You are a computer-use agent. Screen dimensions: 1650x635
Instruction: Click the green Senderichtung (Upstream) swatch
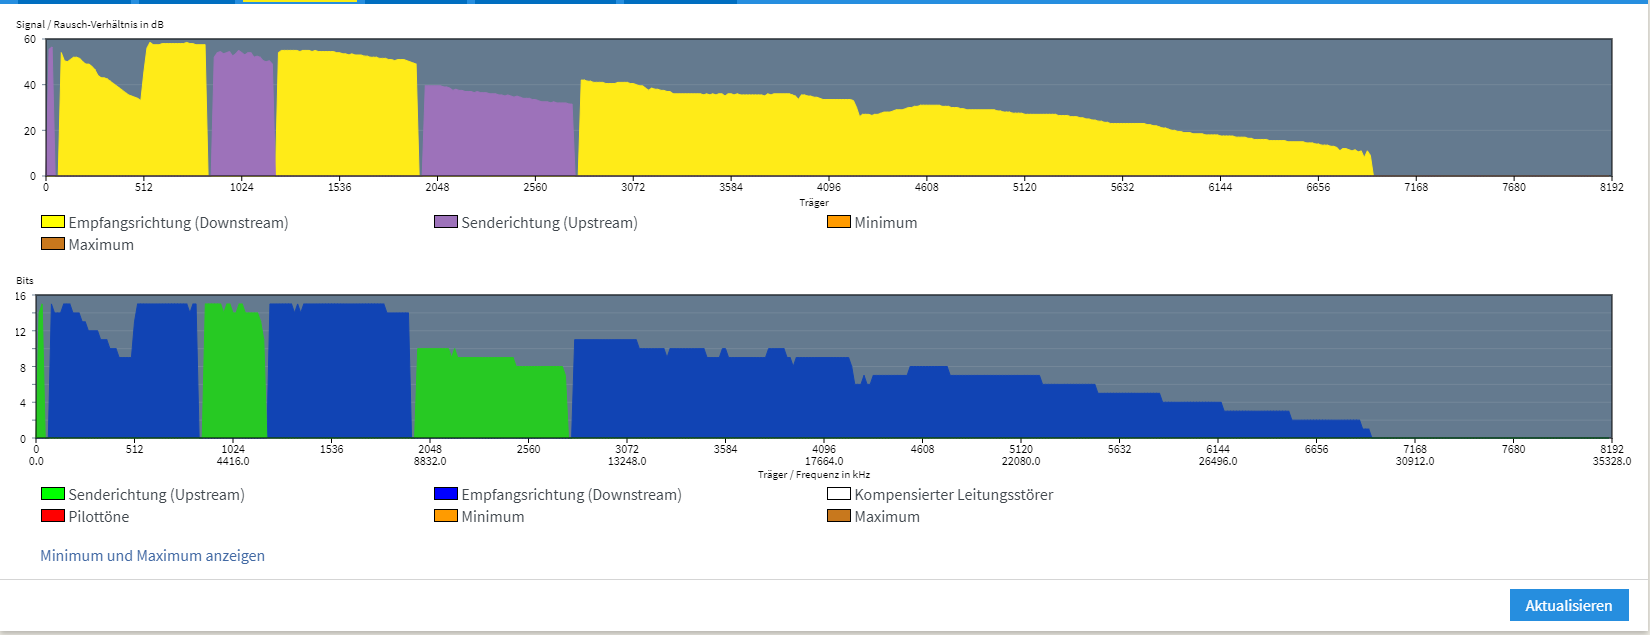pyautogui.click(x=53, y=494)
